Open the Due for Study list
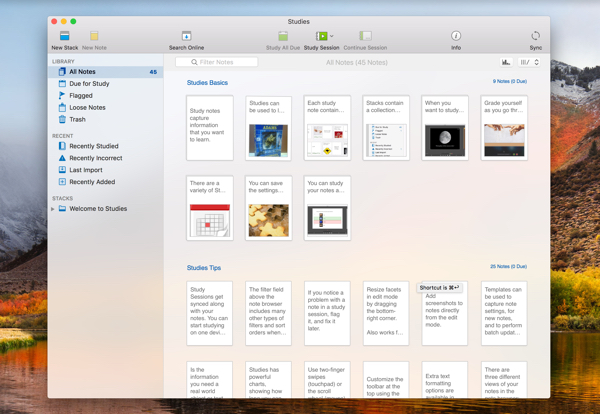This screenshot has width=600, height=414. 106,83
